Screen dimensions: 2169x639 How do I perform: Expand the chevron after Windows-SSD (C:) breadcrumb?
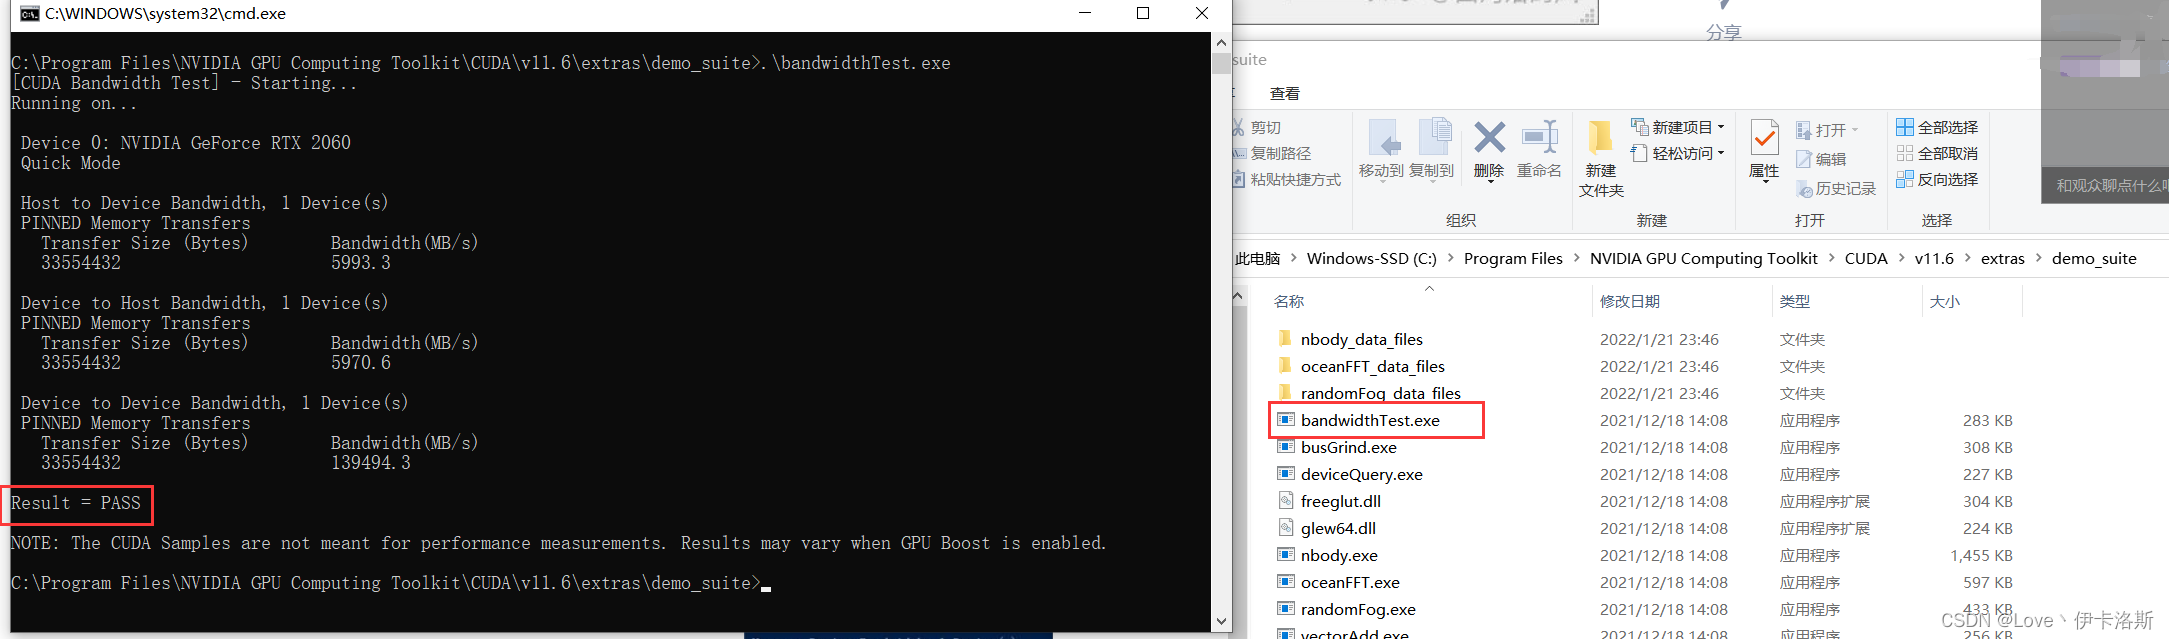click(1451, 258)
